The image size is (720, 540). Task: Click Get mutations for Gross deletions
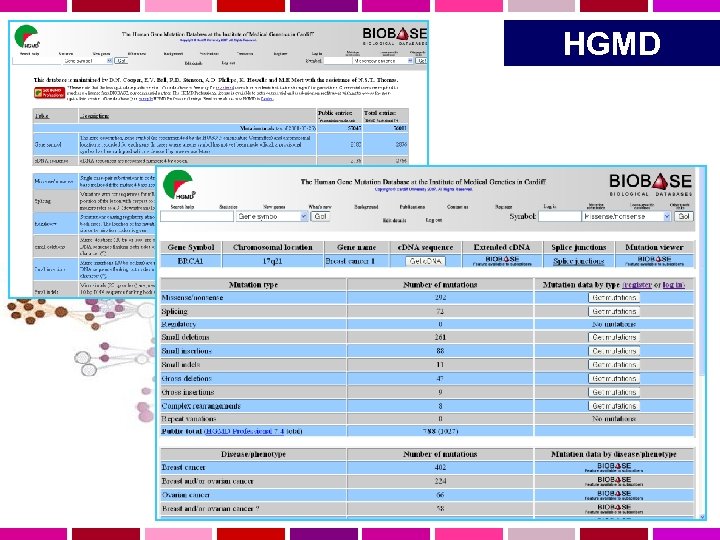pyautogui.click(x=614, y=378)
